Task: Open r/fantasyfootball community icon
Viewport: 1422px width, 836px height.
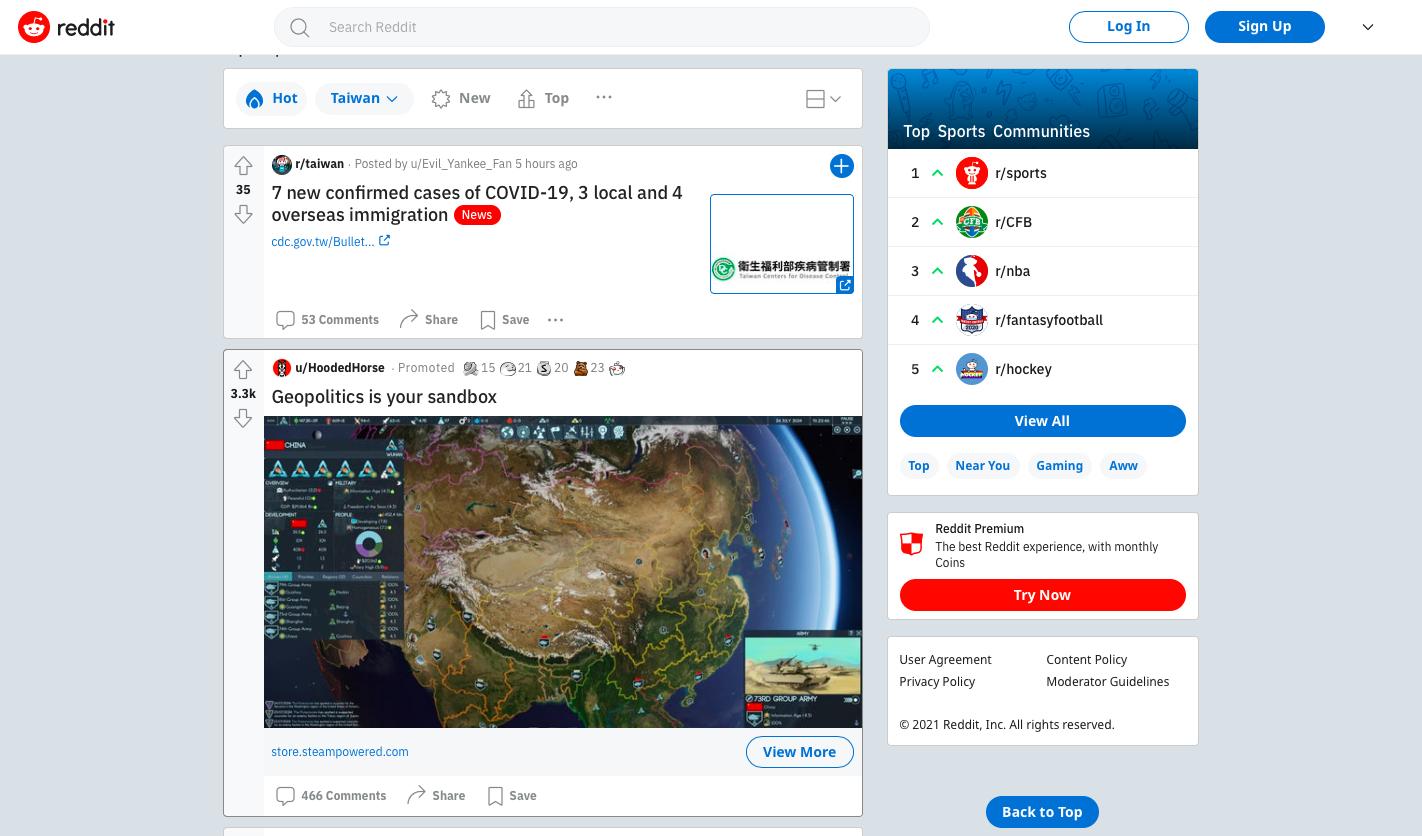Action: (x=972, y=320)
